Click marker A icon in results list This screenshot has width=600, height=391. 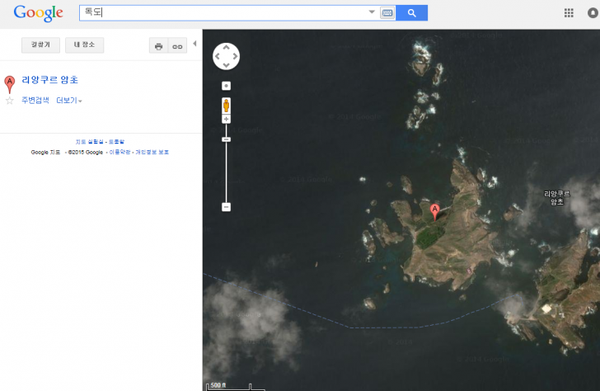coord(10,84)
